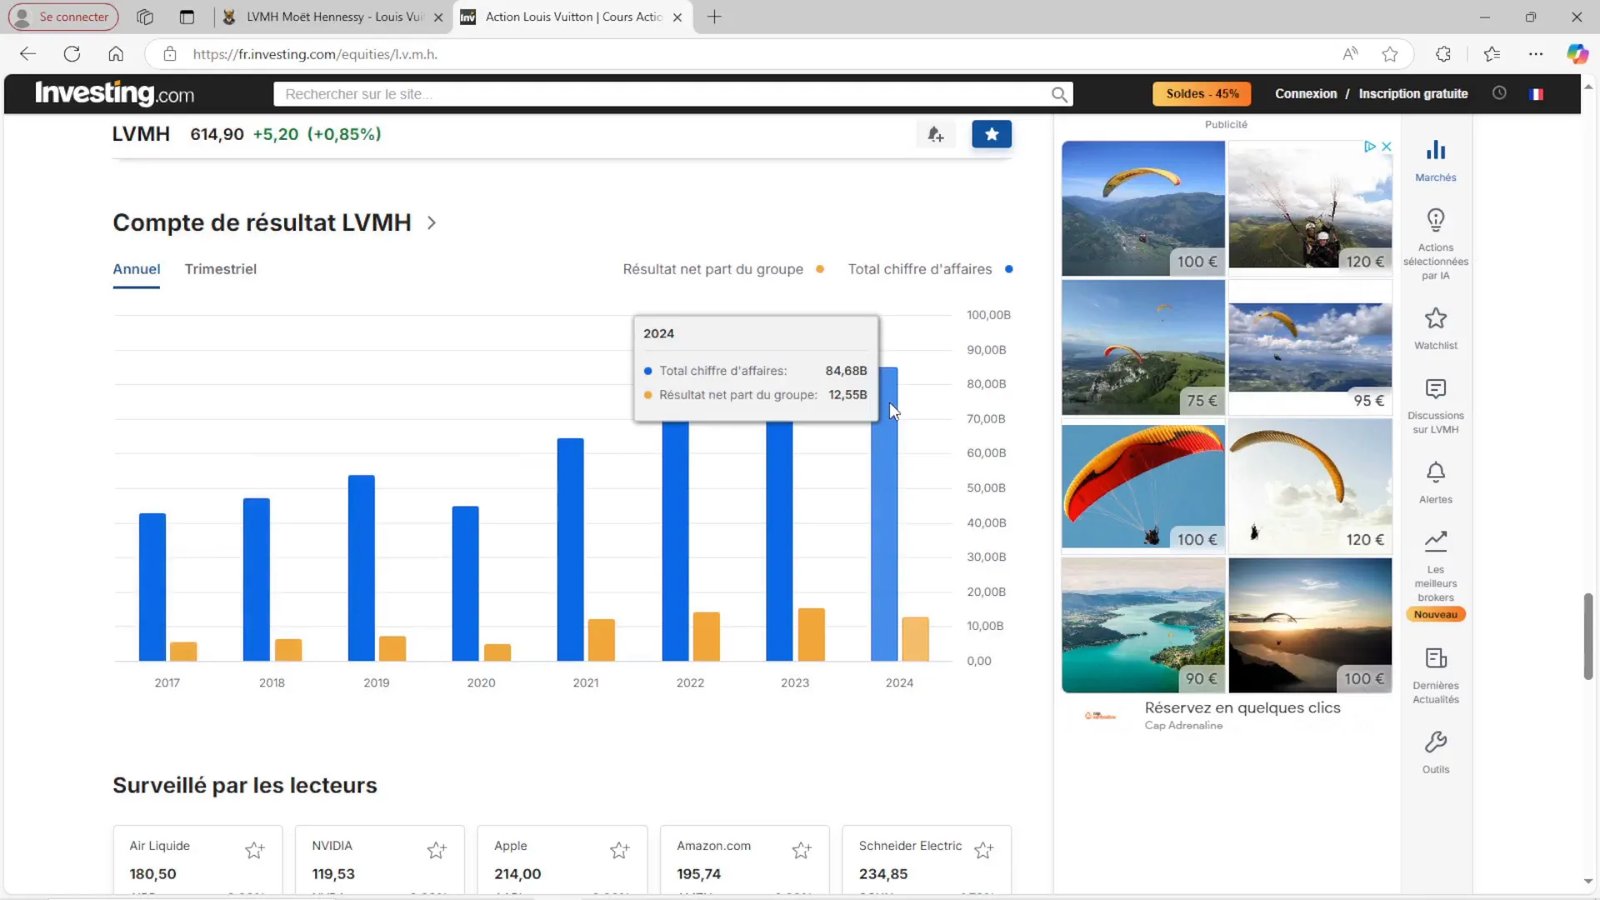Screen dimensions: 1600x900
Task: Click the lake view 90 € ad thumbnail
Action: (x=1143, y=625)
